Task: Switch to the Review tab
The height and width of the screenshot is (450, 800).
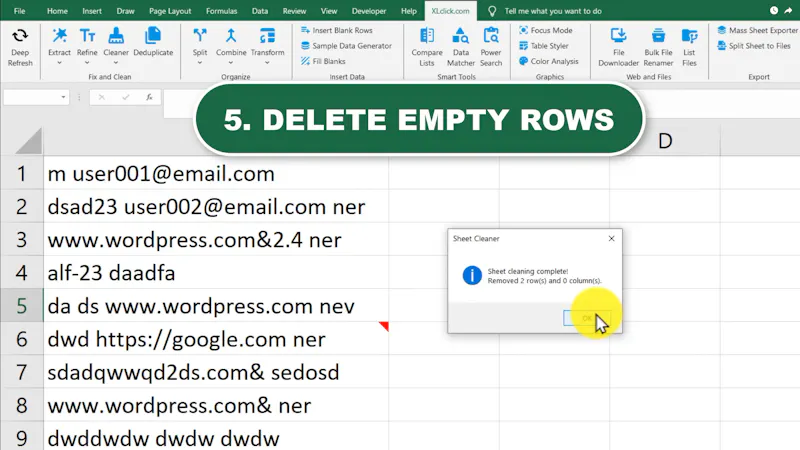Action: tap(294, 11)
